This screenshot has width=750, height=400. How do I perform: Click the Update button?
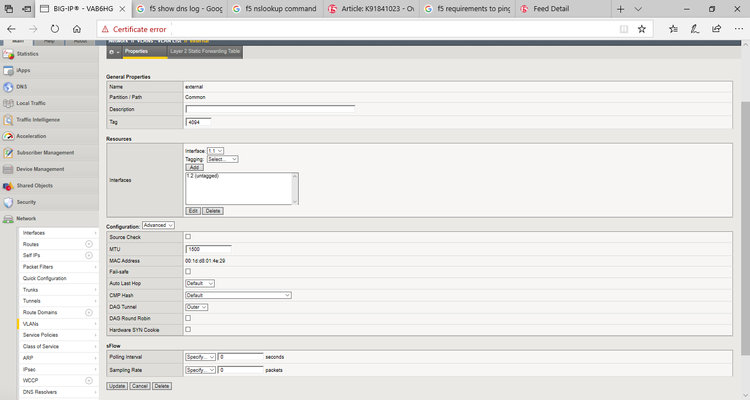[x=117, y=386]
